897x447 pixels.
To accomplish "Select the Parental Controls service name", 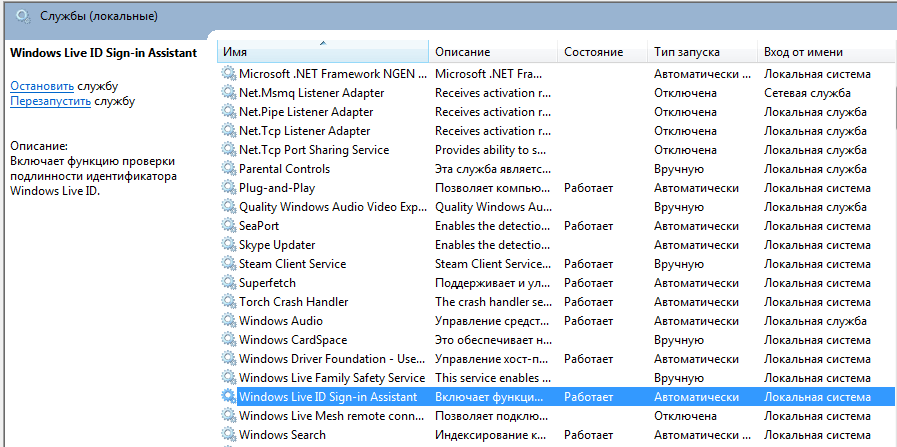I will point(284,169).
